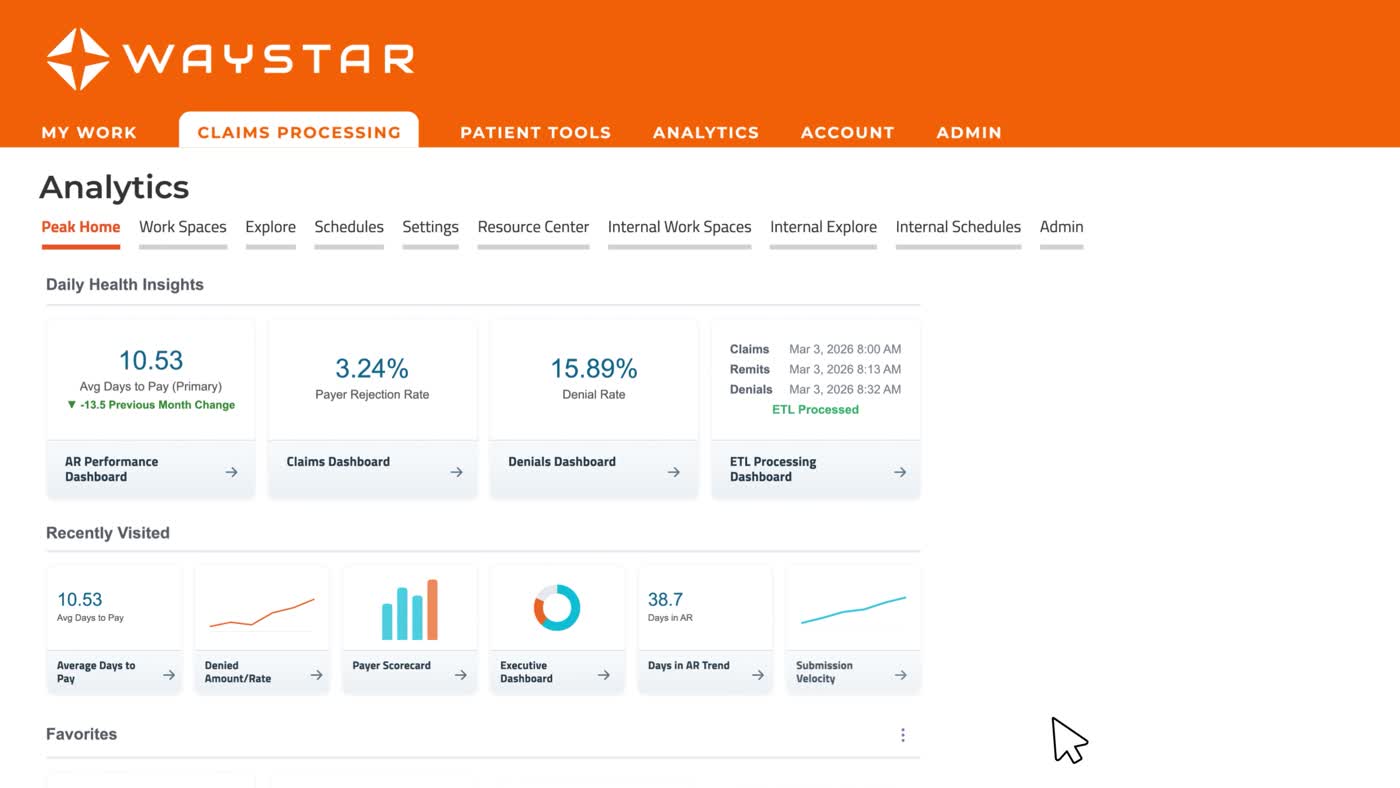The width and height of the screenshot is (1400, 788).
Task: Click the Favorites section heading
Action: pyautogui.click(x=82, y=734)
